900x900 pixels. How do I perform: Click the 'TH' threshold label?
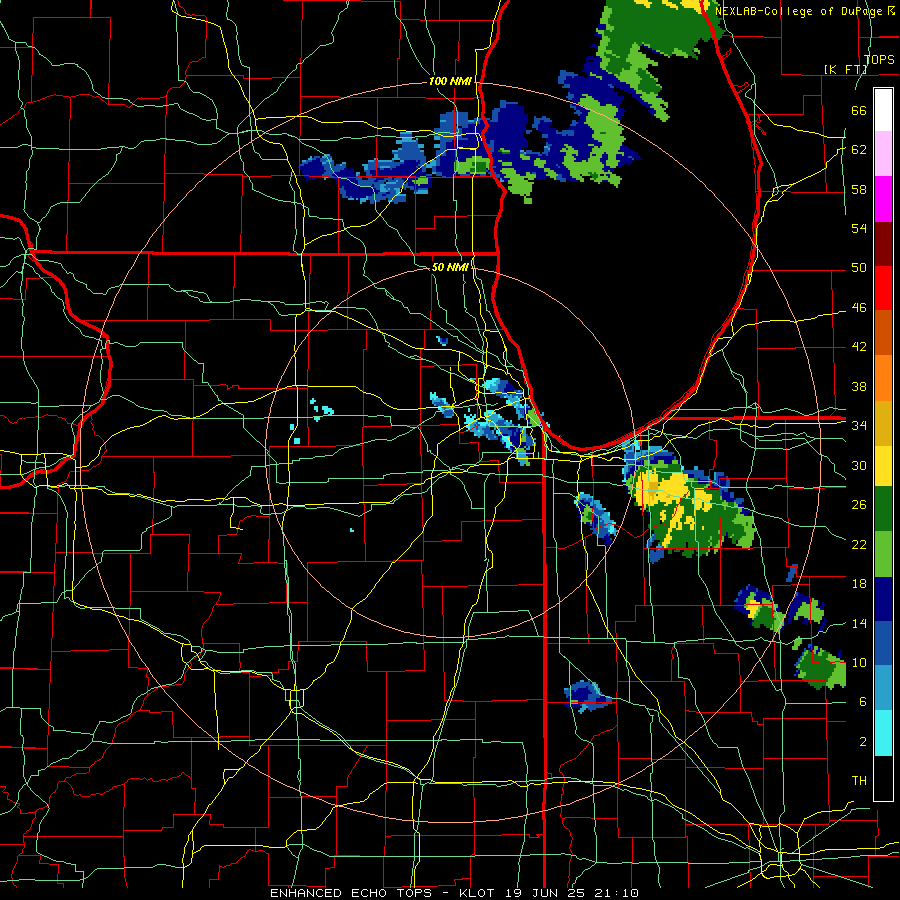[x=859, y=781]
